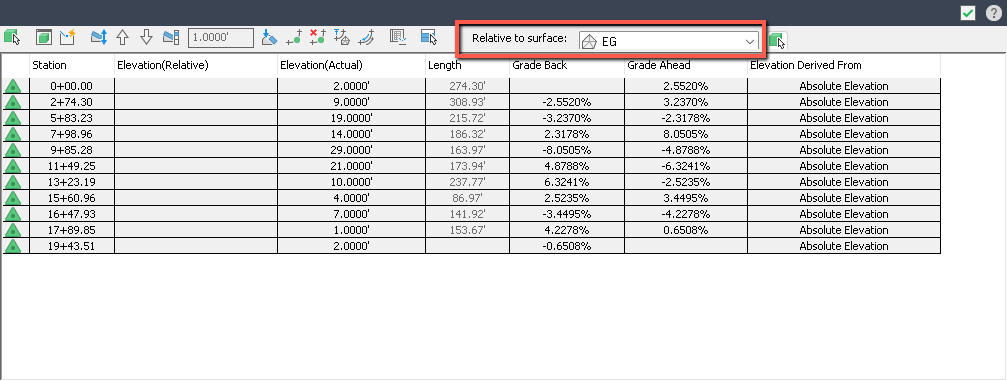This screenshot has height=381, width=1007.
Task: Click relative elevation cell for station 2+74.30
Action: (196, 102)
